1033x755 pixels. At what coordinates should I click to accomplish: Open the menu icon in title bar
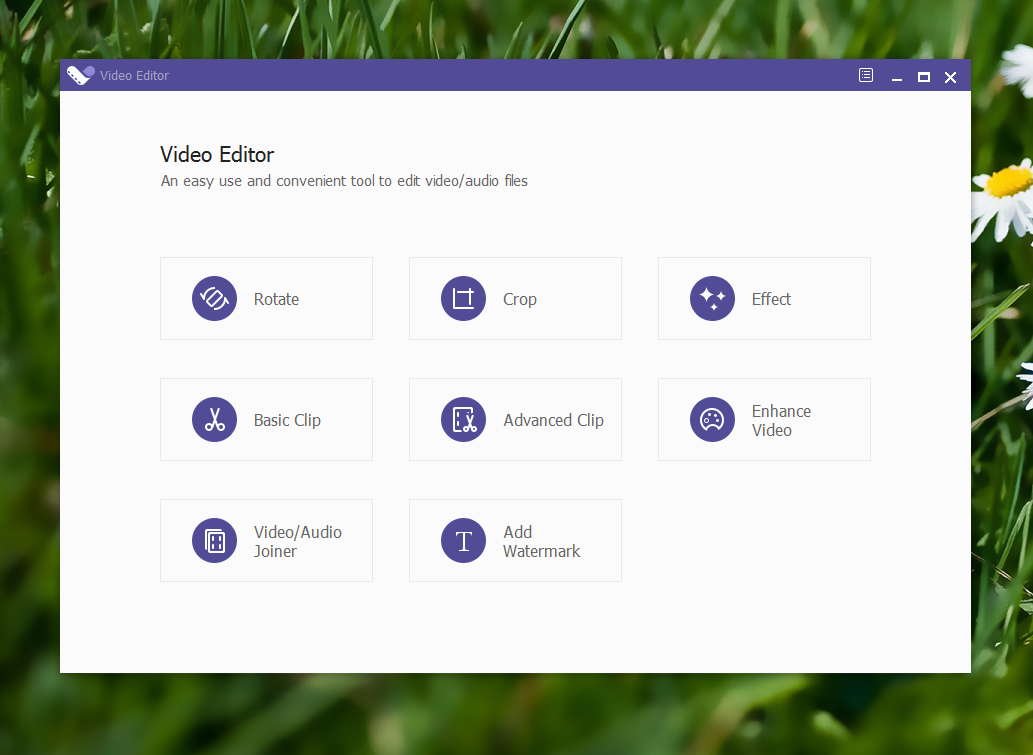pyautogui.click(x=866, y=76)
